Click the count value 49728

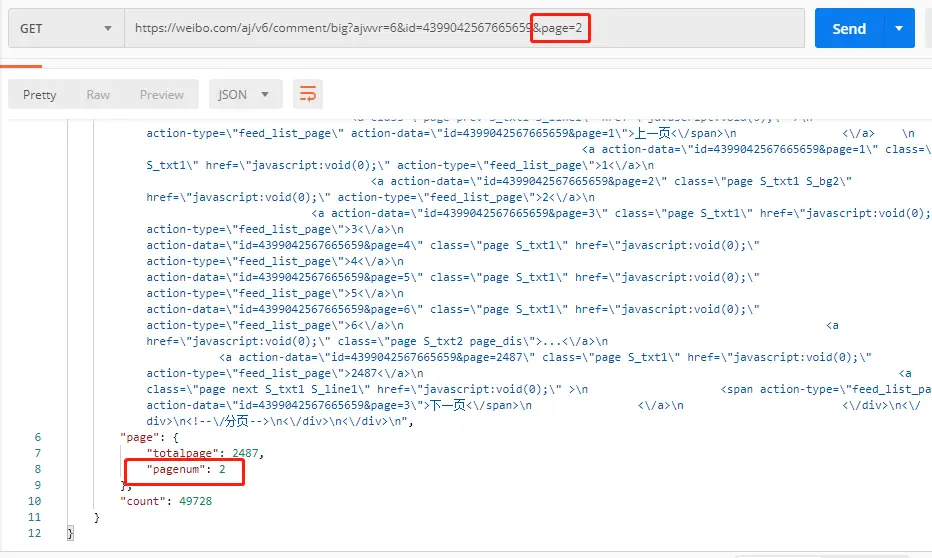click(196, 501)
